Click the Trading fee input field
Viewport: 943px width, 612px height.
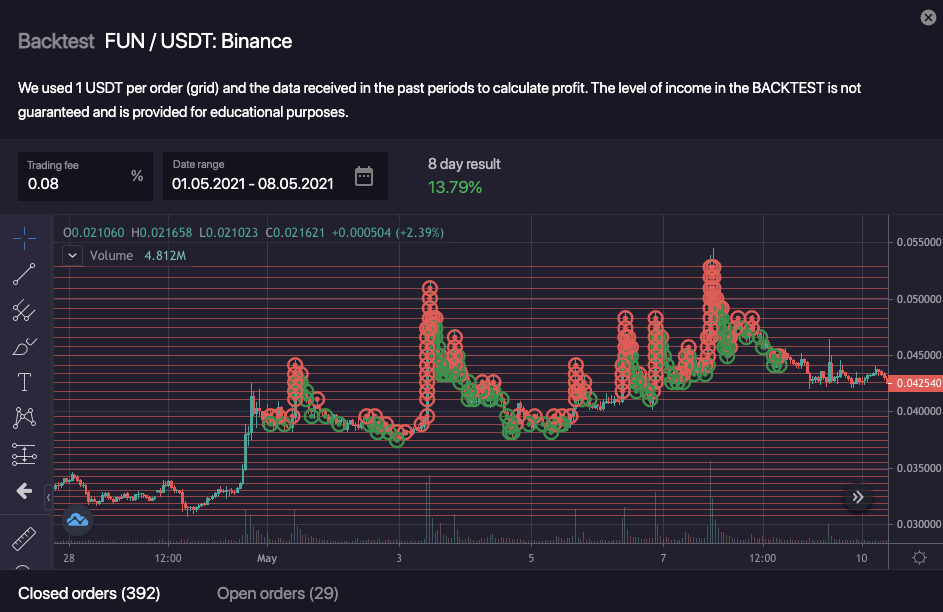click(75, 184)
